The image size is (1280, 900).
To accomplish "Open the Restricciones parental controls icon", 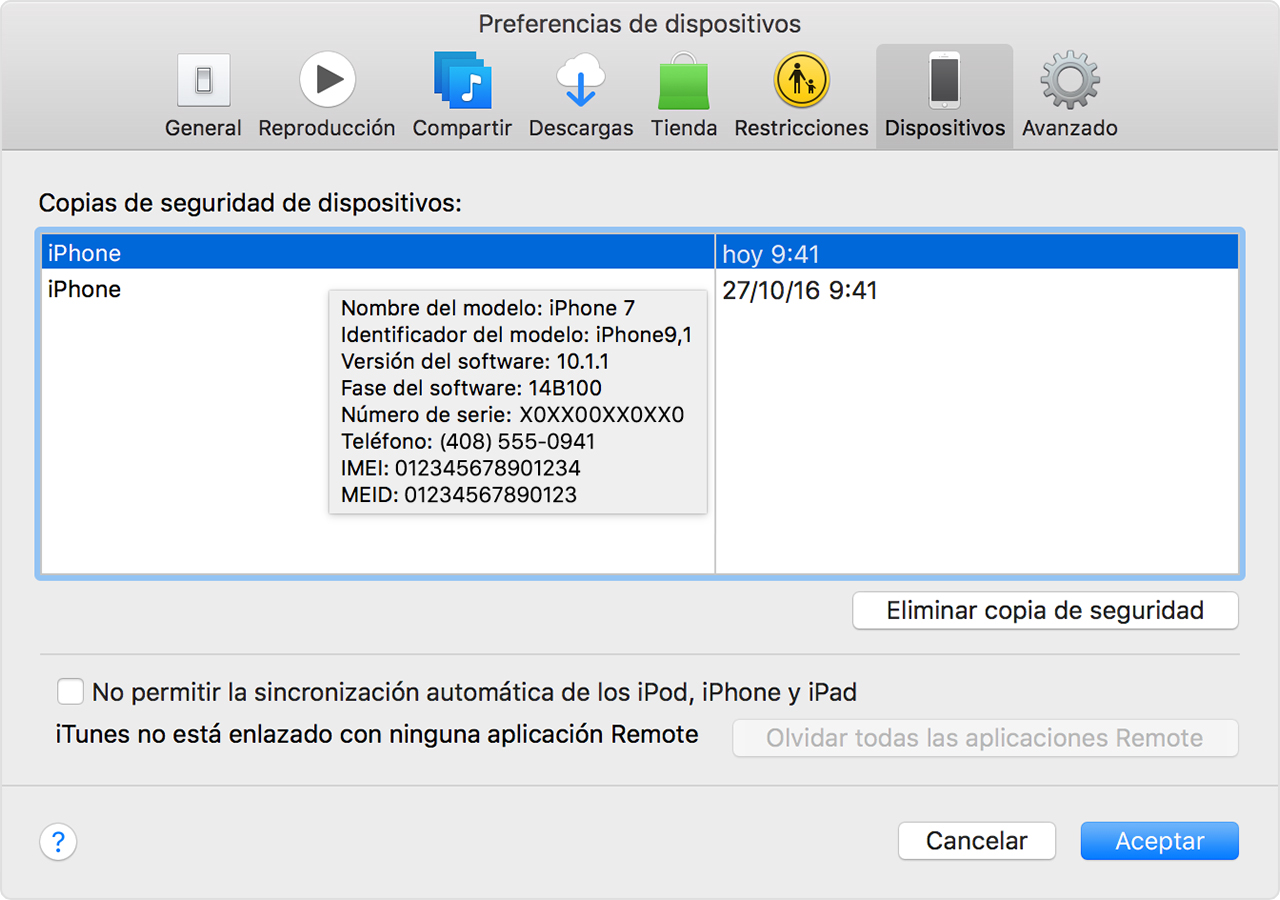I will [801, 81].
